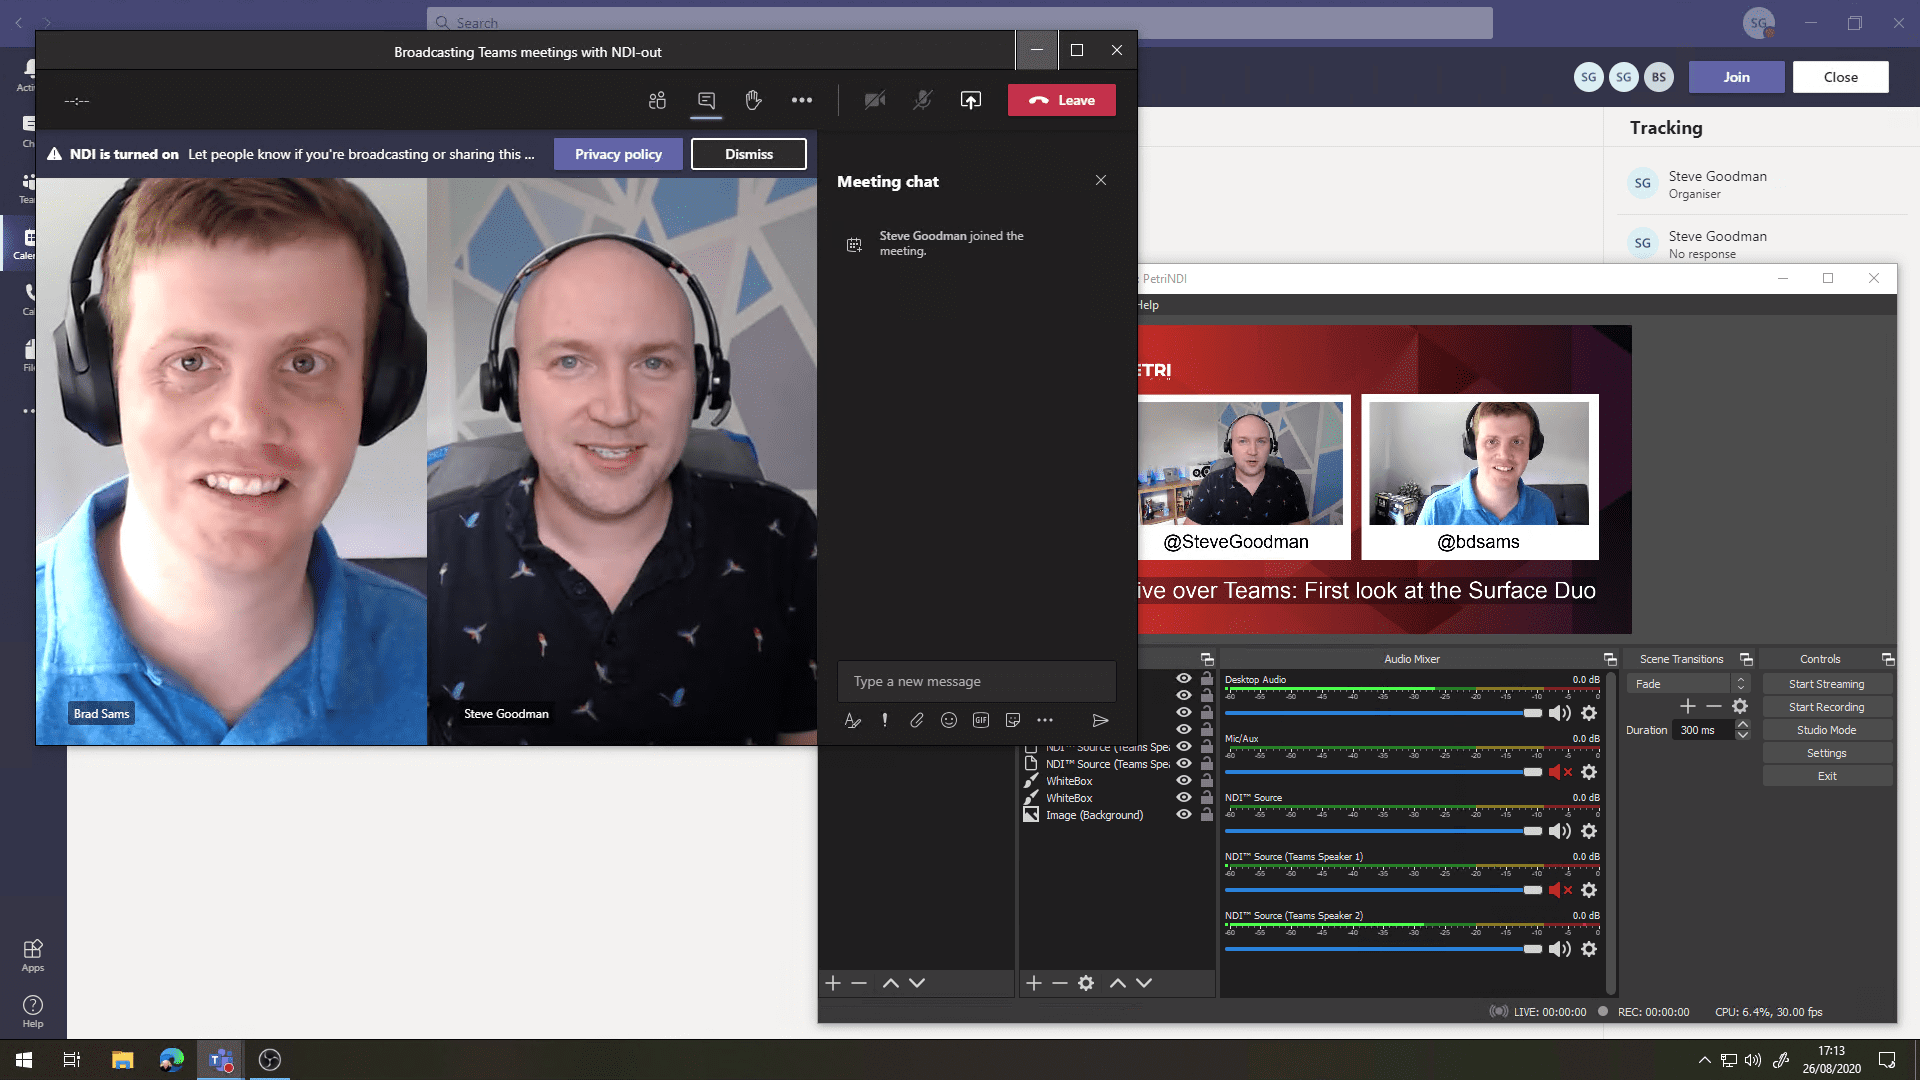This screenshot has height=1080, width=1920.
Task: Toggle eye visibility for WhiteBox layer
Action: pyautogui.click(x=1183, y=779)
